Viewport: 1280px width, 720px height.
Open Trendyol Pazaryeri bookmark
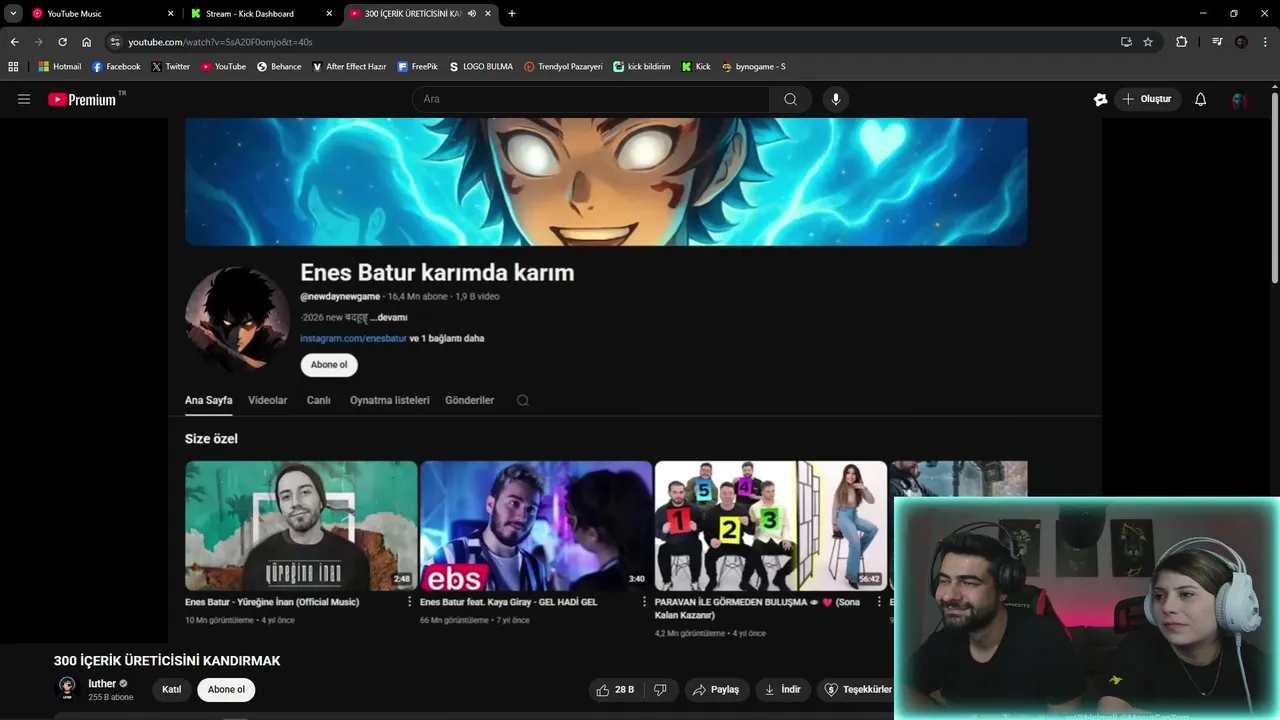click(x=564, y=67)
